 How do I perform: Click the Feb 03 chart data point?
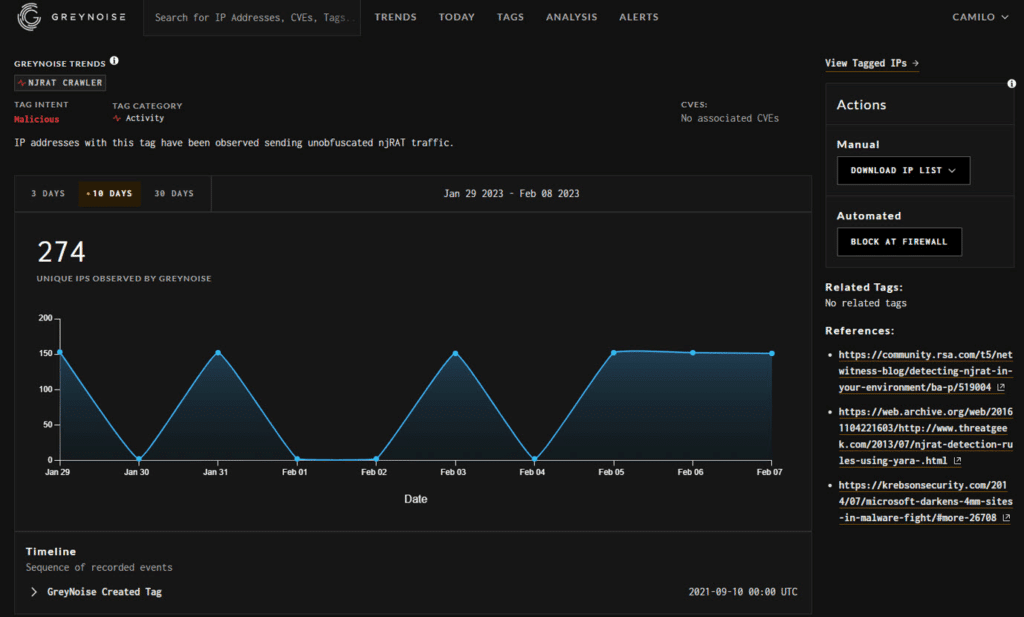point(455,353)
